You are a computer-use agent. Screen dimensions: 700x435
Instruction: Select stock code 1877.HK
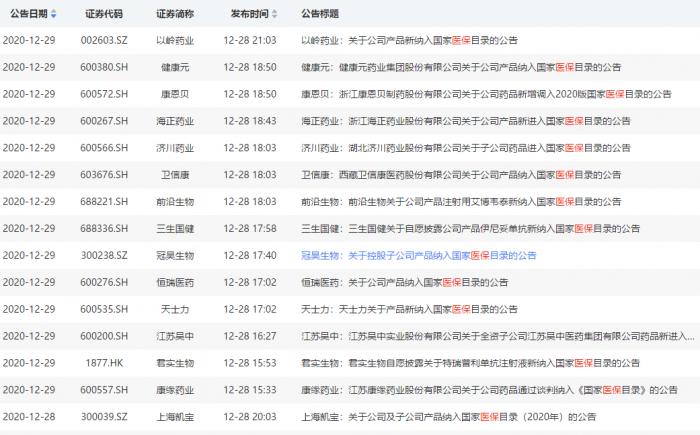point(104,363)
